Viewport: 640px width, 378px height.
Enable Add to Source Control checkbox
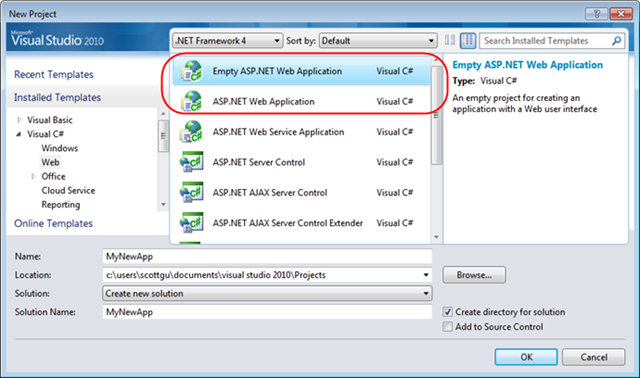448,327
